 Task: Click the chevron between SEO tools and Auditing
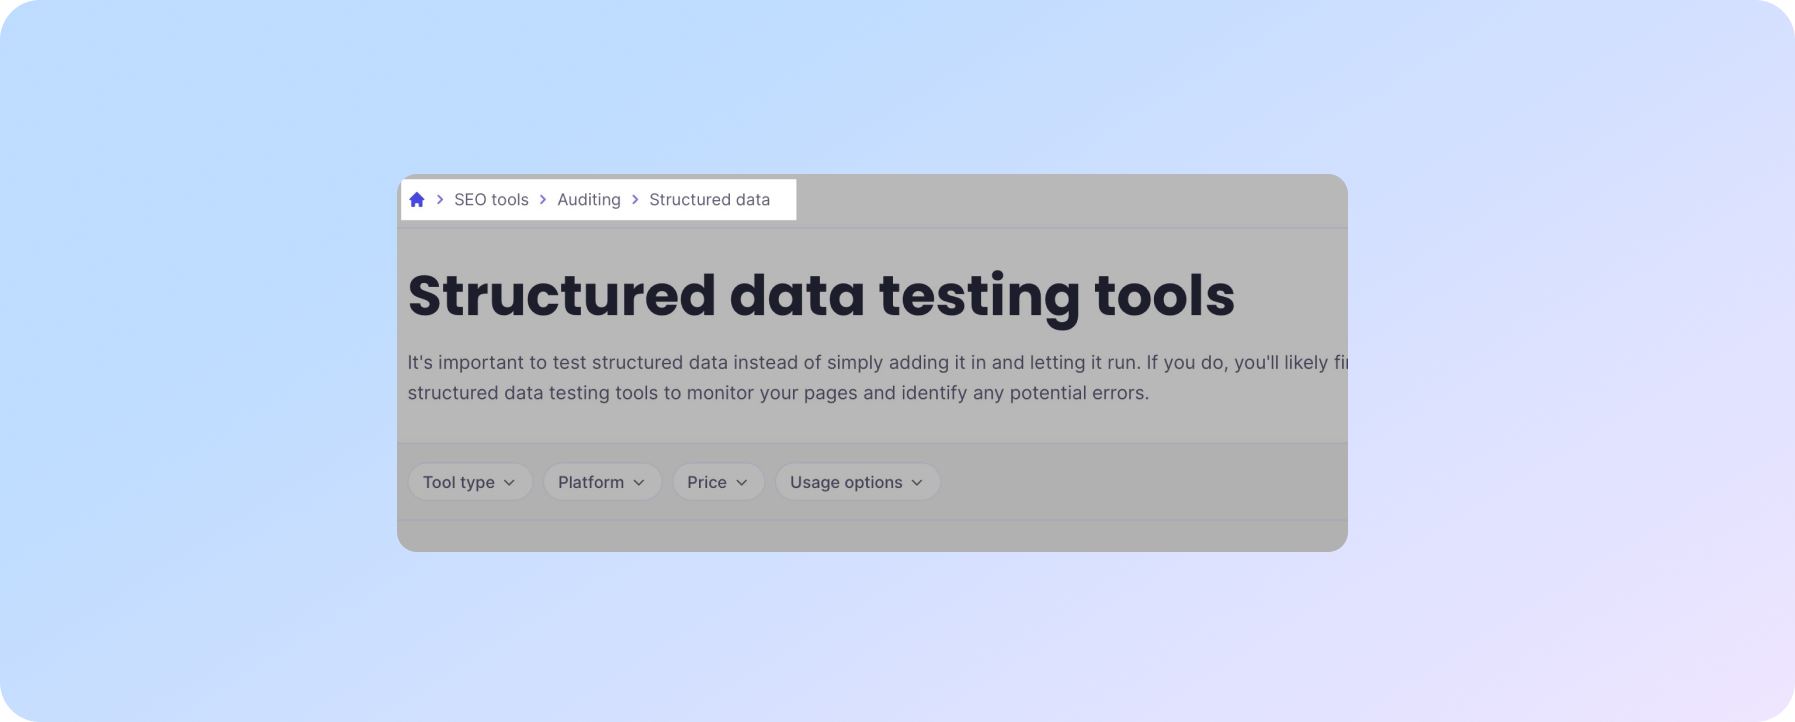coord(543,200)
